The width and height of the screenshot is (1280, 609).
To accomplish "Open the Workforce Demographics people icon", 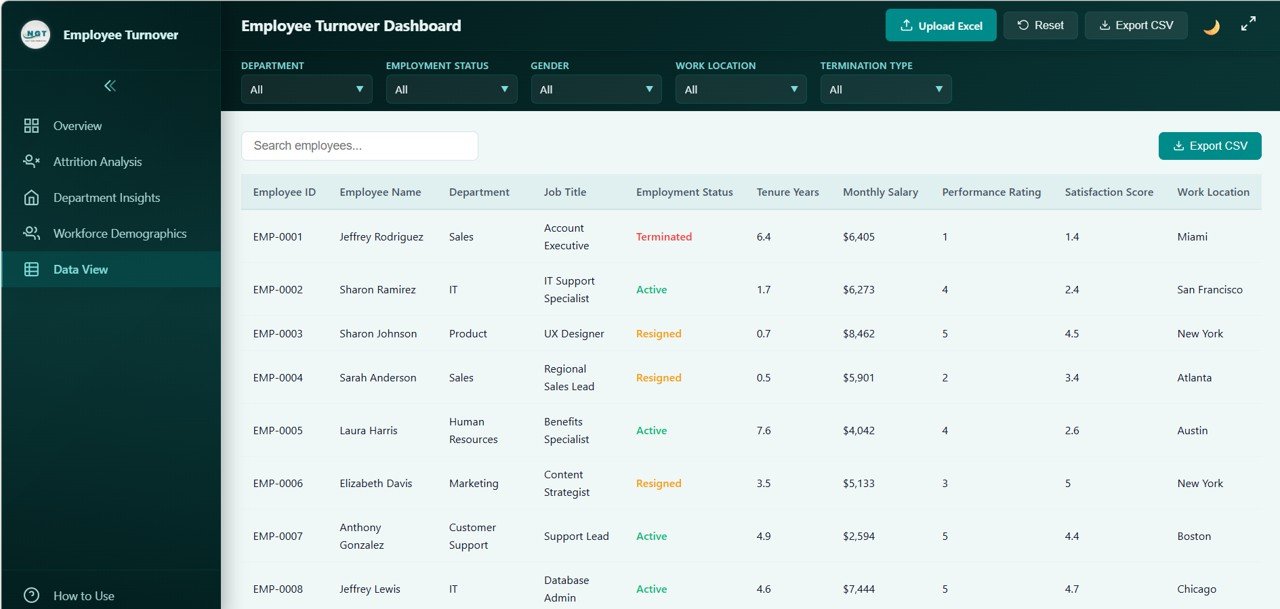I will pos(32,233).
